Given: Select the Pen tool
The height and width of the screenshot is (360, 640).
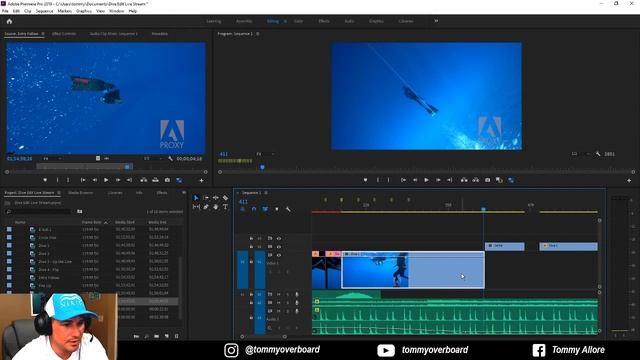Looking at the screenshot, I should 206,207.
